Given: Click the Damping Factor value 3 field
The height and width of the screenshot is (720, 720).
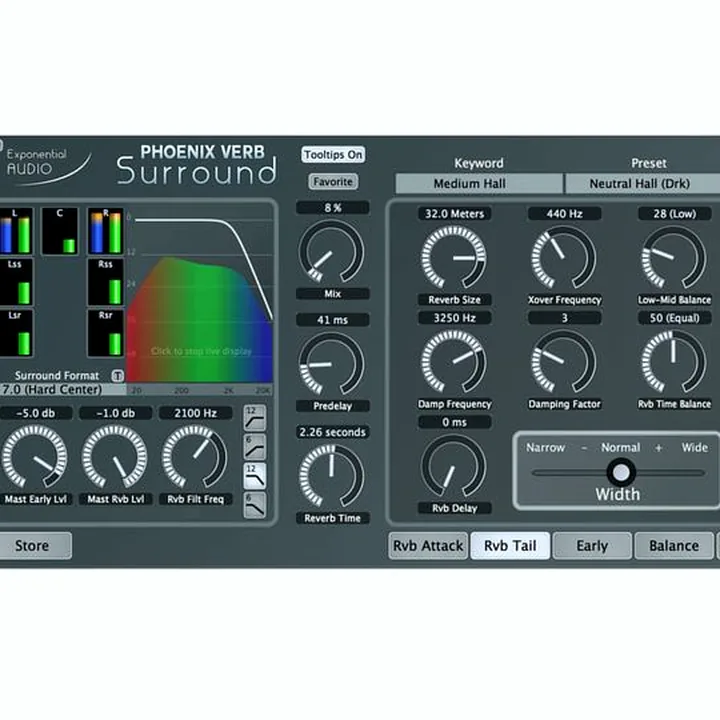Looking at the screenshot, I should pos(564,318).
